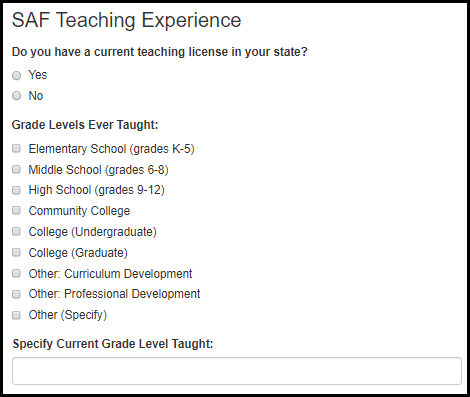The image size is (470, 397).
Task: Check Other: Curriculum Development box
Action: pos(16,274)
